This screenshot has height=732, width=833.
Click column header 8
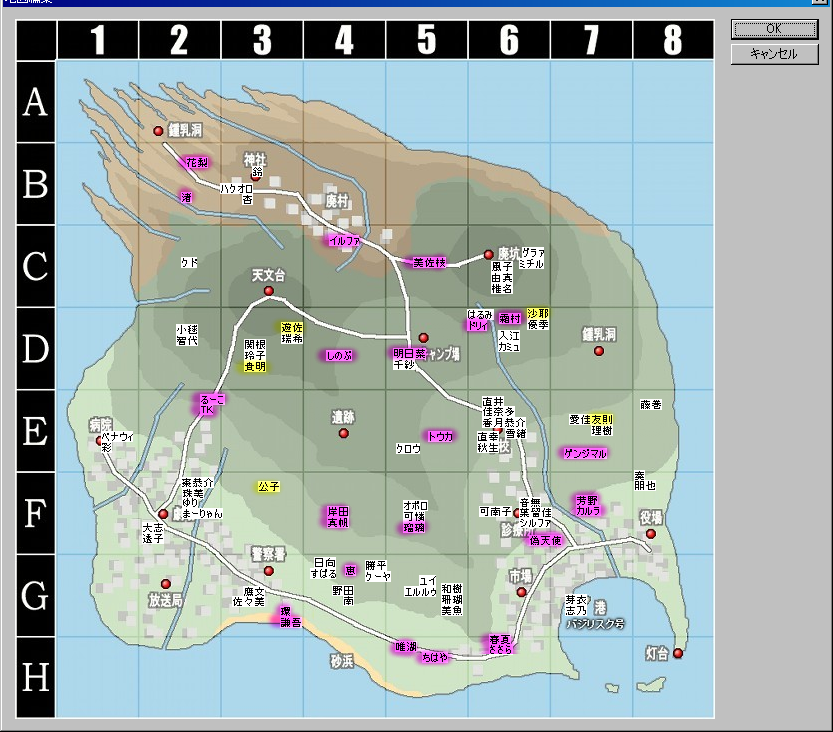pyautogui.click(x=673, y=40)
